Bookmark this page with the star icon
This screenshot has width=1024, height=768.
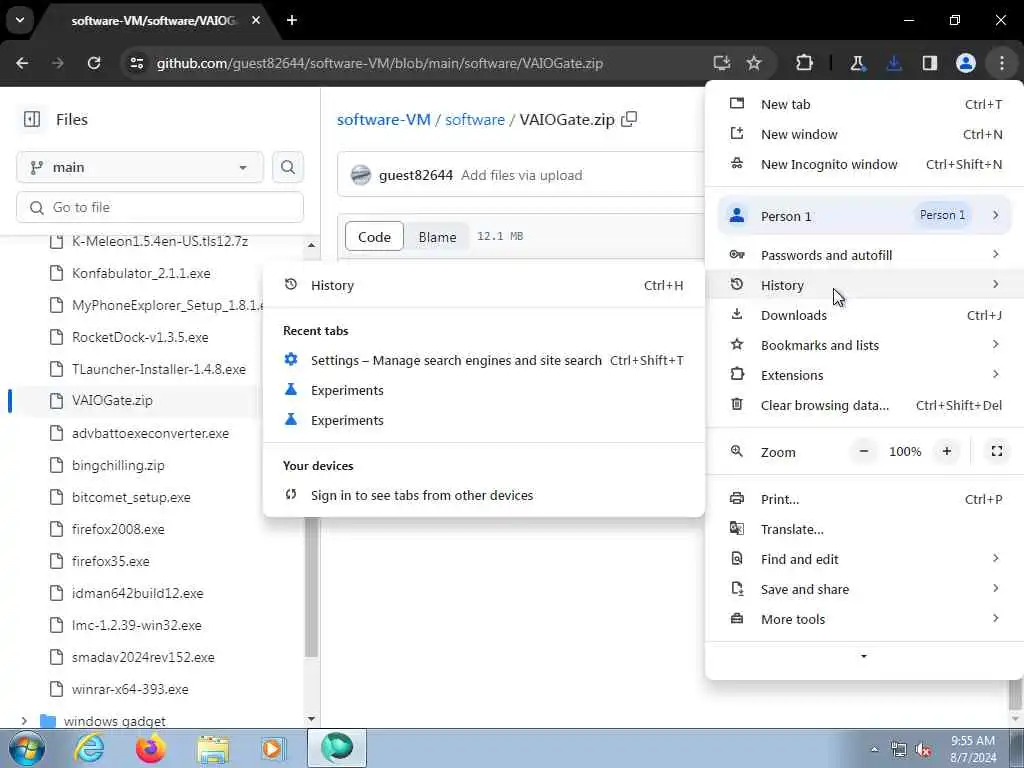(x=754, y=63)
